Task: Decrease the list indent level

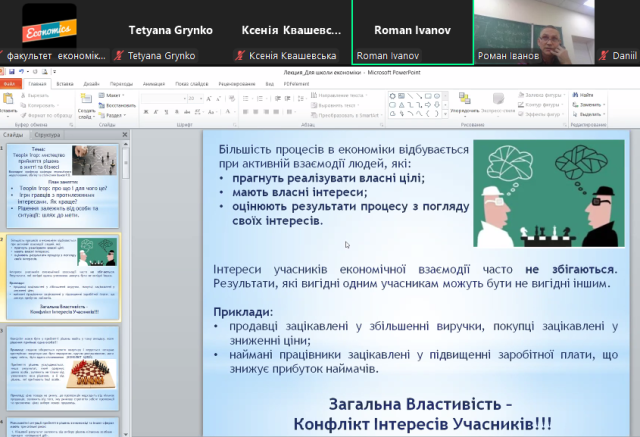Action: click(x=278, y=98)
